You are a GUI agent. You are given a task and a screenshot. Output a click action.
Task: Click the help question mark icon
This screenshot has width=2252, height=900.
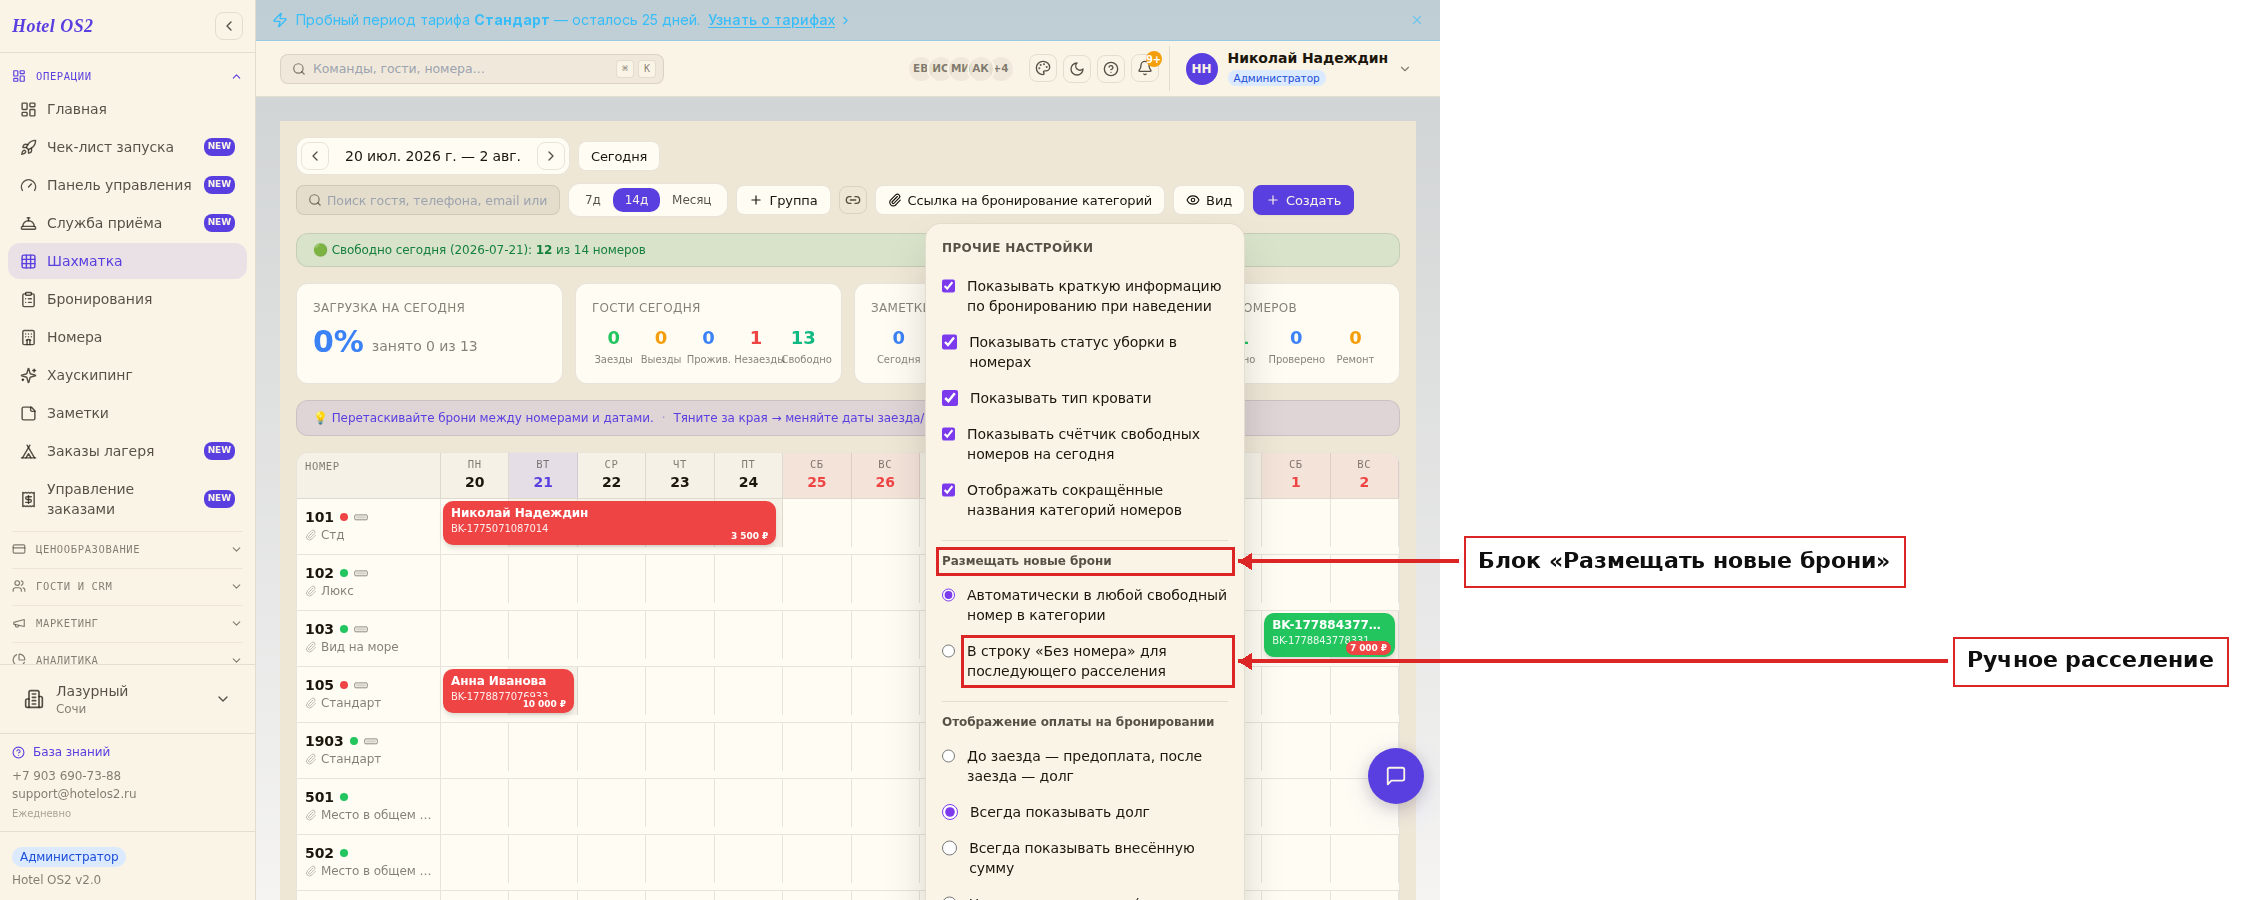coord(1111,69)
